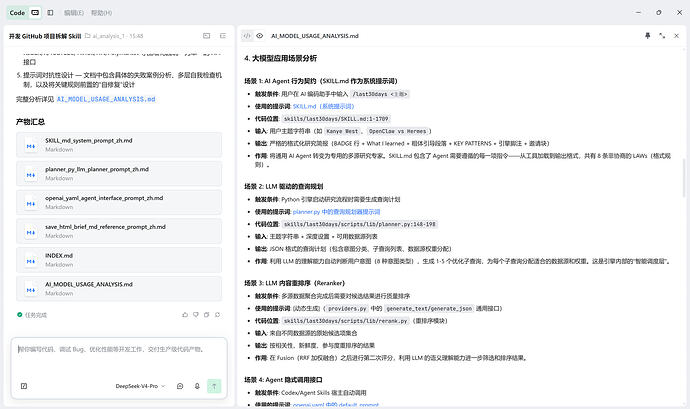Screen dimensions: 690x409
Task: Switch to the Code mode tab
Action: [17, 13]
